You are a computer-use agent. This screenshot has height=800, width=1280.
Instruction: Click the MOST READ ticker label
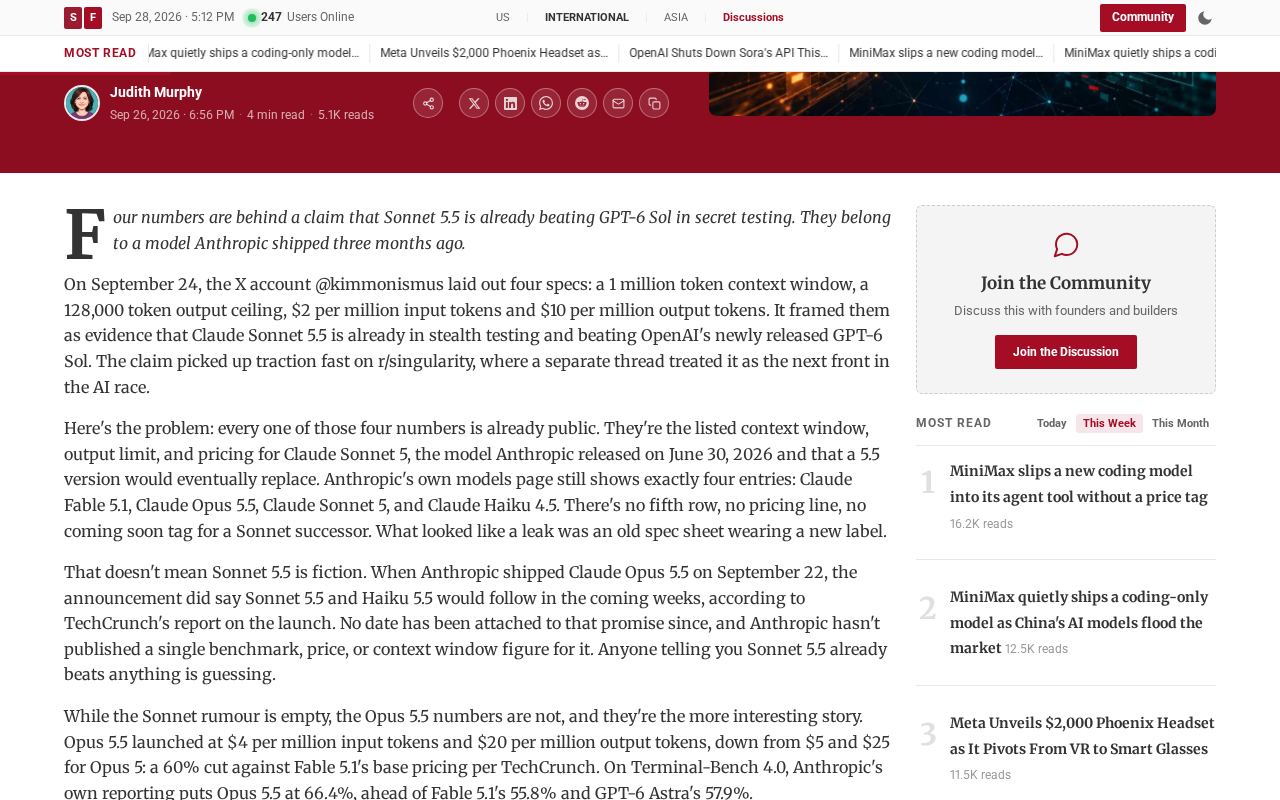pos(100,53)
